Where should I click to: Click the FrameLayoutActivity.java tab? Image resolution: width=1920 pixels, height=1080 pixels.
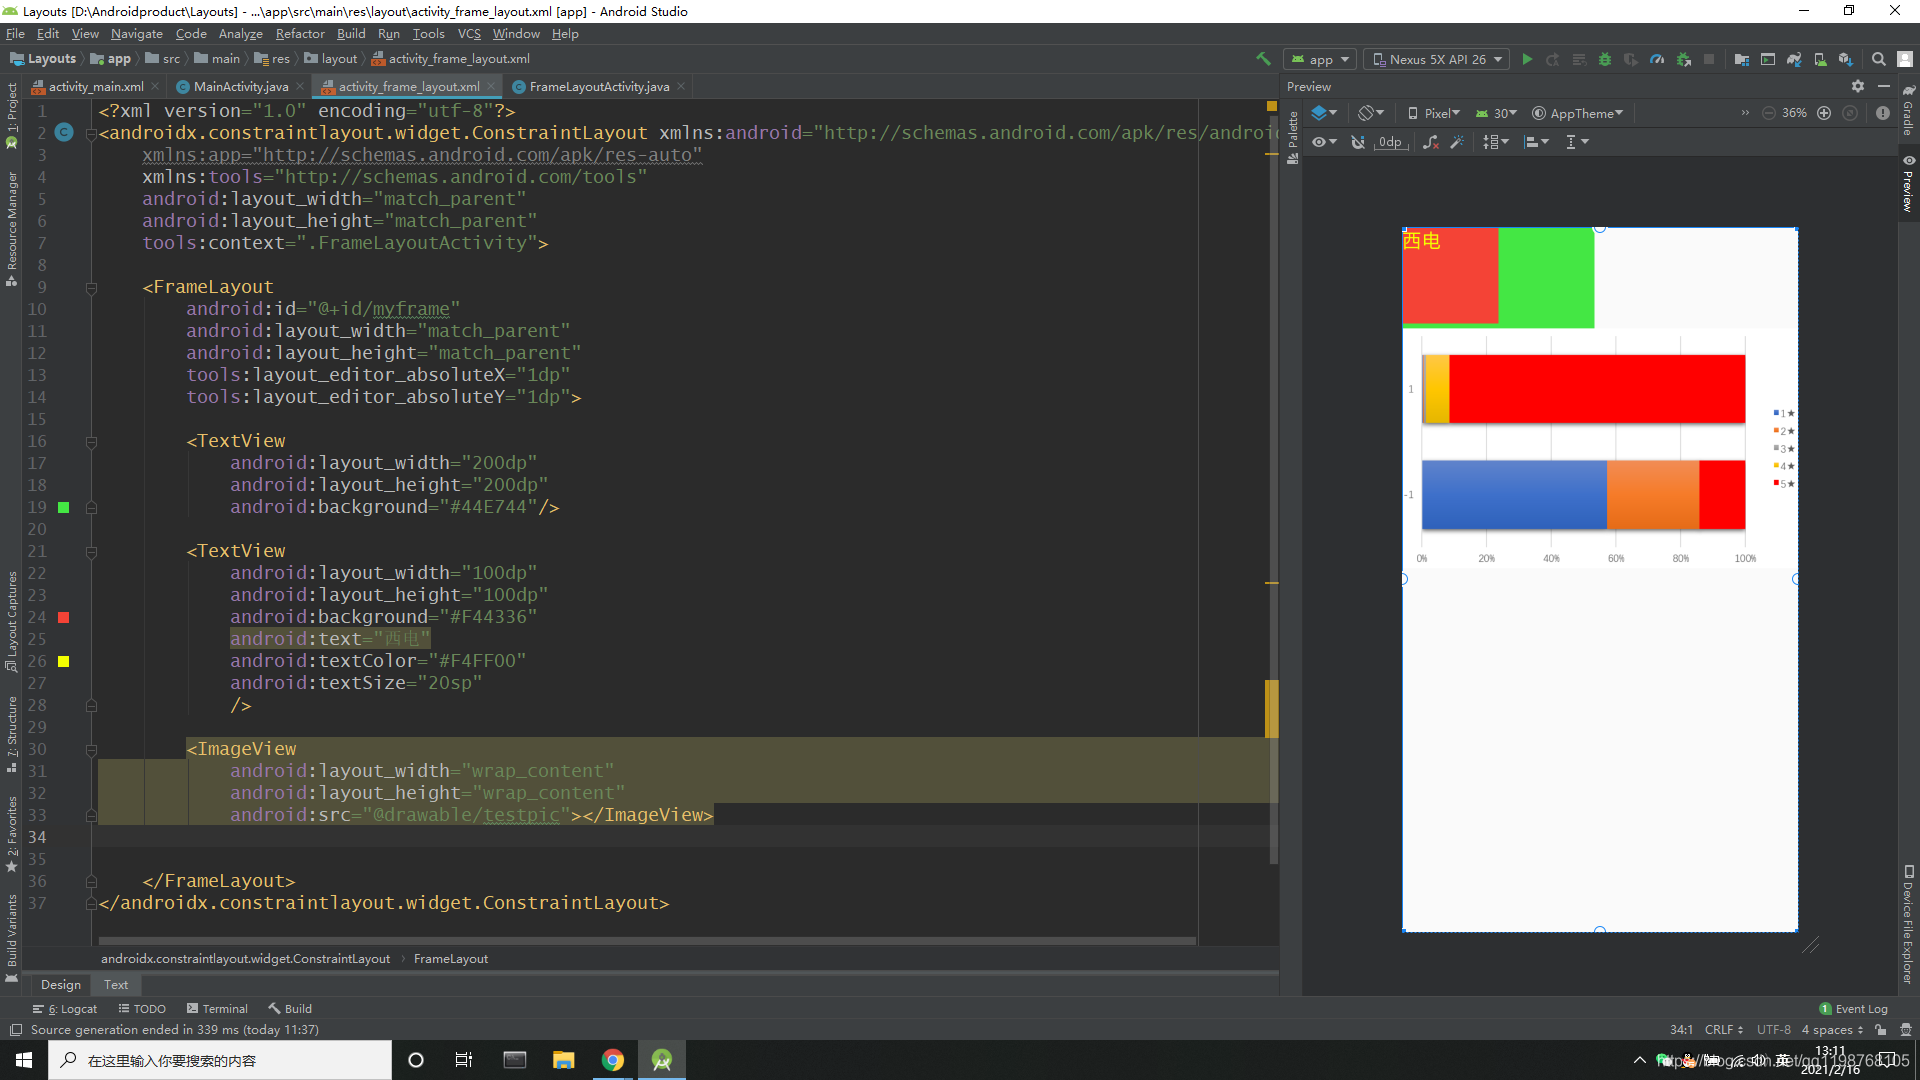pos(599,86)
